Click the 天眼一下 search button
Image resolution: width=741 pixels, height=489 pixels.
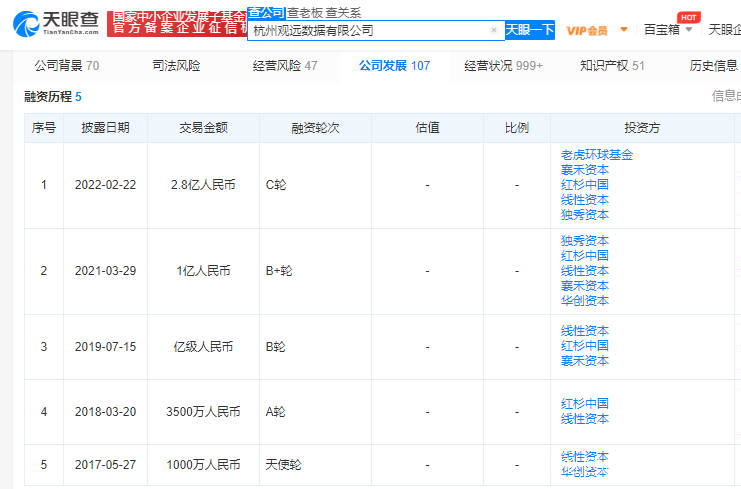coord(529,30)
